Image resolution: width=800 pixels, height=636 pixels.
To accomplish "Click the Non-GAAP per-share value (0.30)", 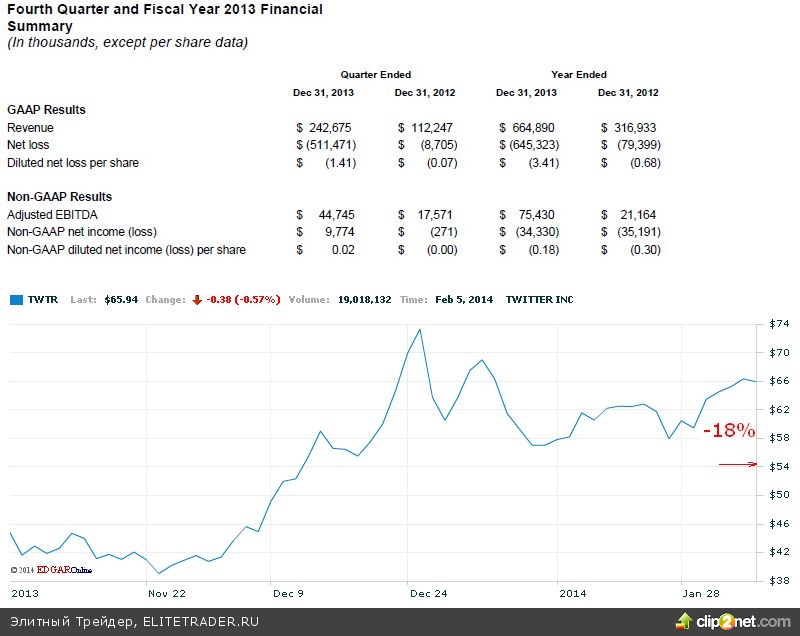I will 645,250.
